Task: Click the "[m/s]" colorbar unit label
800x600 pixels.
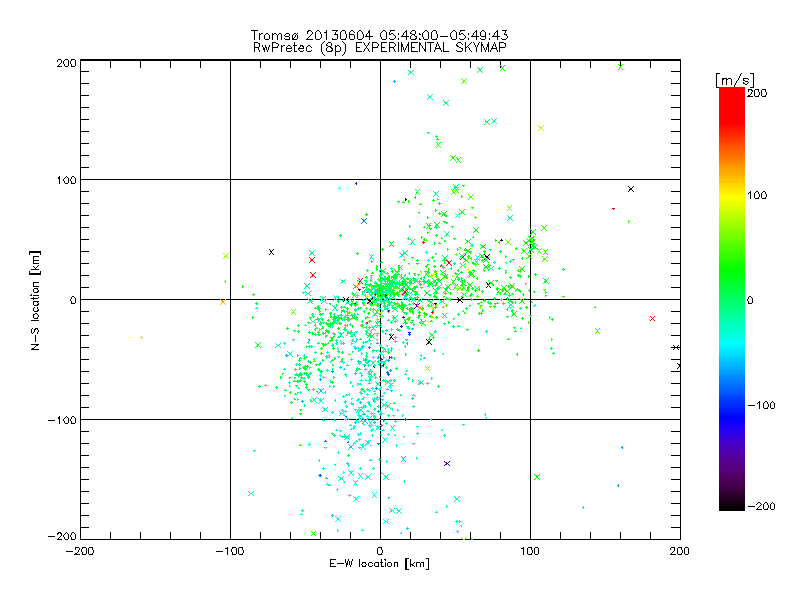Action: 735,80
